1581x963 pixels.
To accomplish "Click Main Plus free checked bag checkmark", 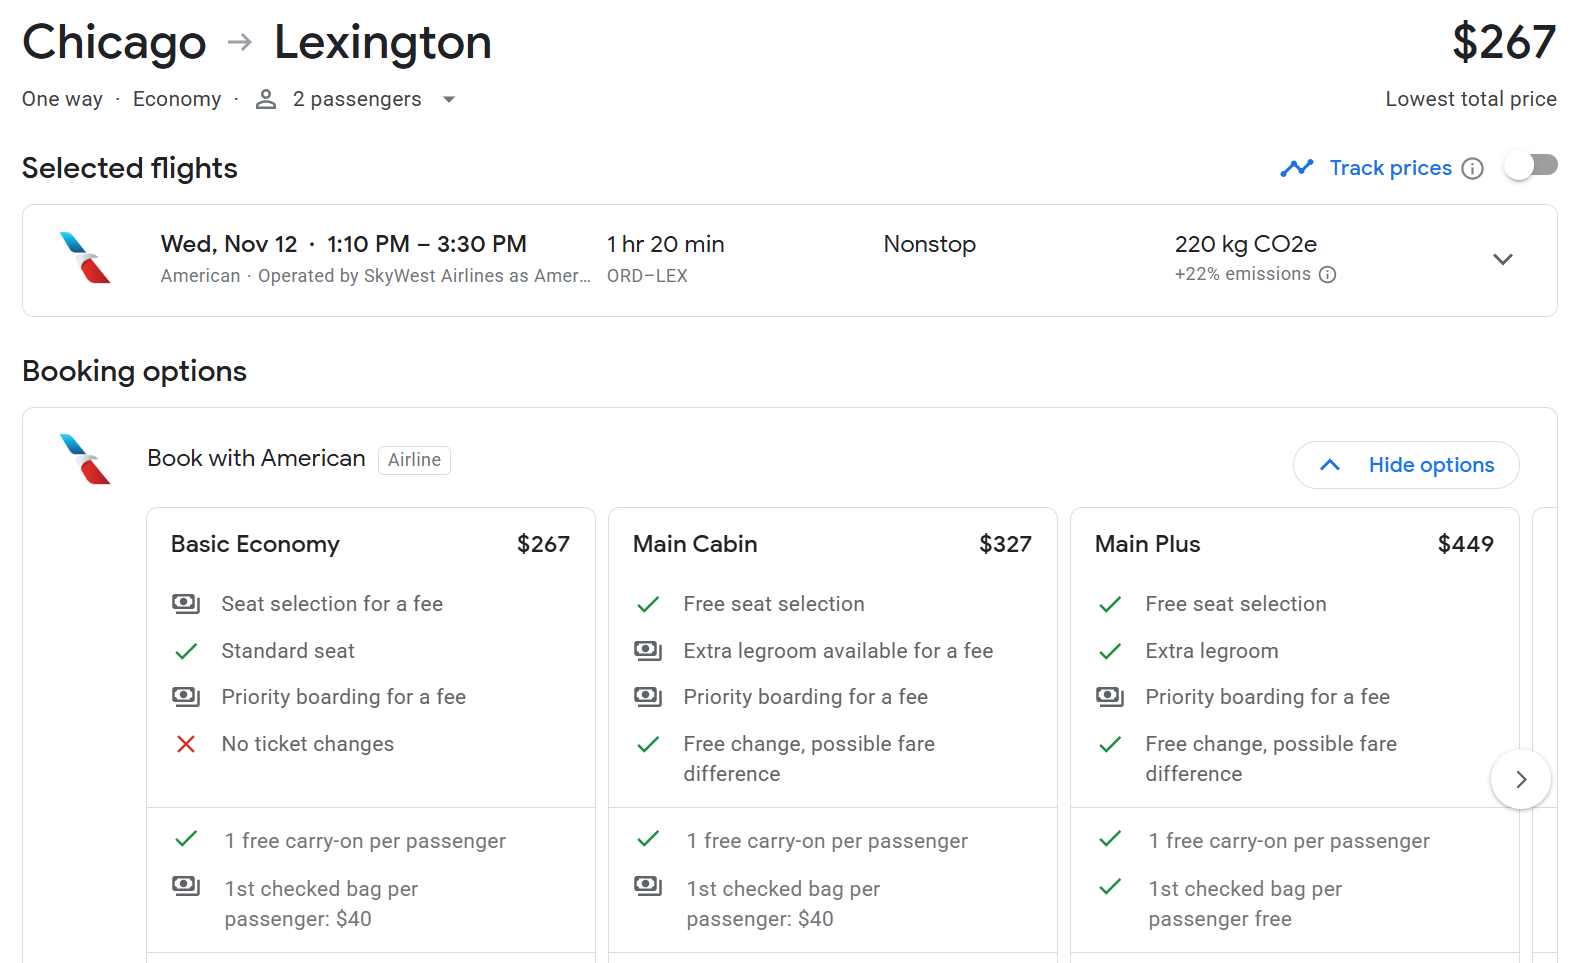I will pos(1110,886).
